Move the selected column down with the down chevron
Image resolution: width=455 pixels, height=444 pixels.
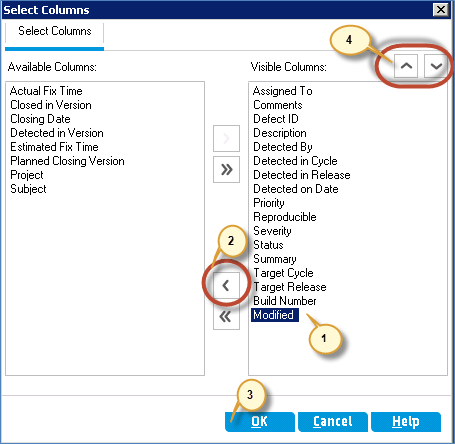[x=436, y=66]
